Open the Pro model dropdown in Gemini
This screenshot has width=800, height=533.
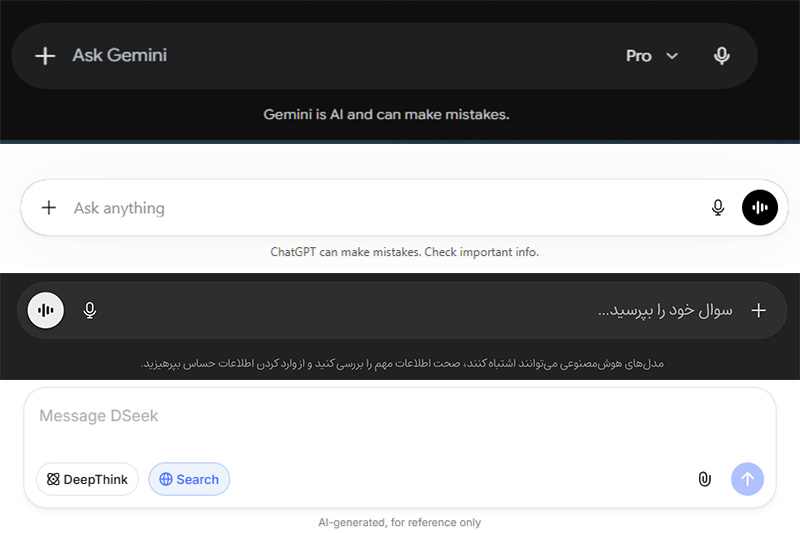652,56
